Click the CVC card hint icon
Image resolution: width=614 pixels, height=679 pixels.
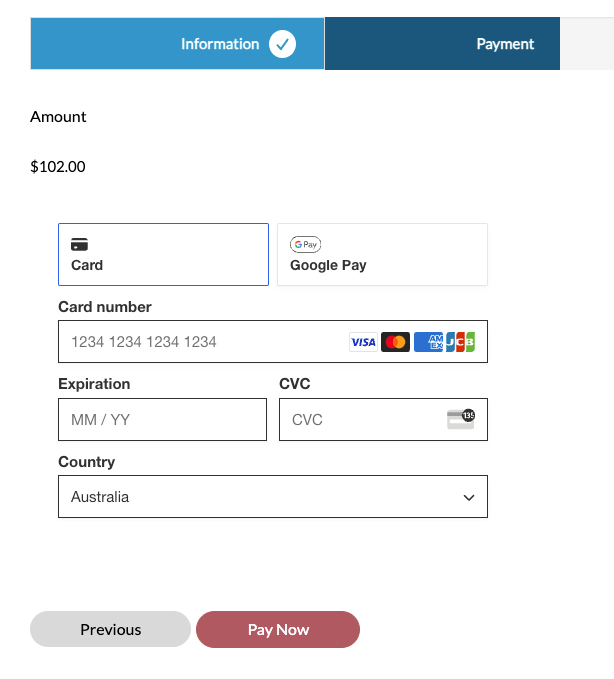click(x=460, y=419)
